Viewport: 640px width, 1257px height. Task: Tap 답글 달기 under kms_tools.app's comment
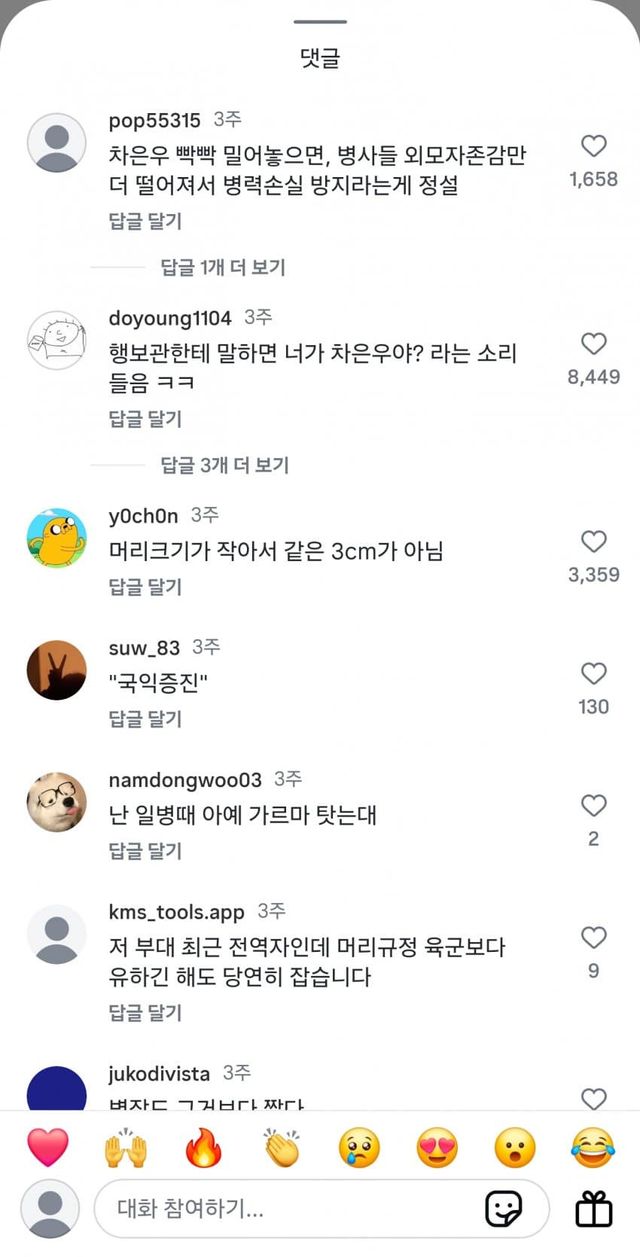(x=146, y=1013)
